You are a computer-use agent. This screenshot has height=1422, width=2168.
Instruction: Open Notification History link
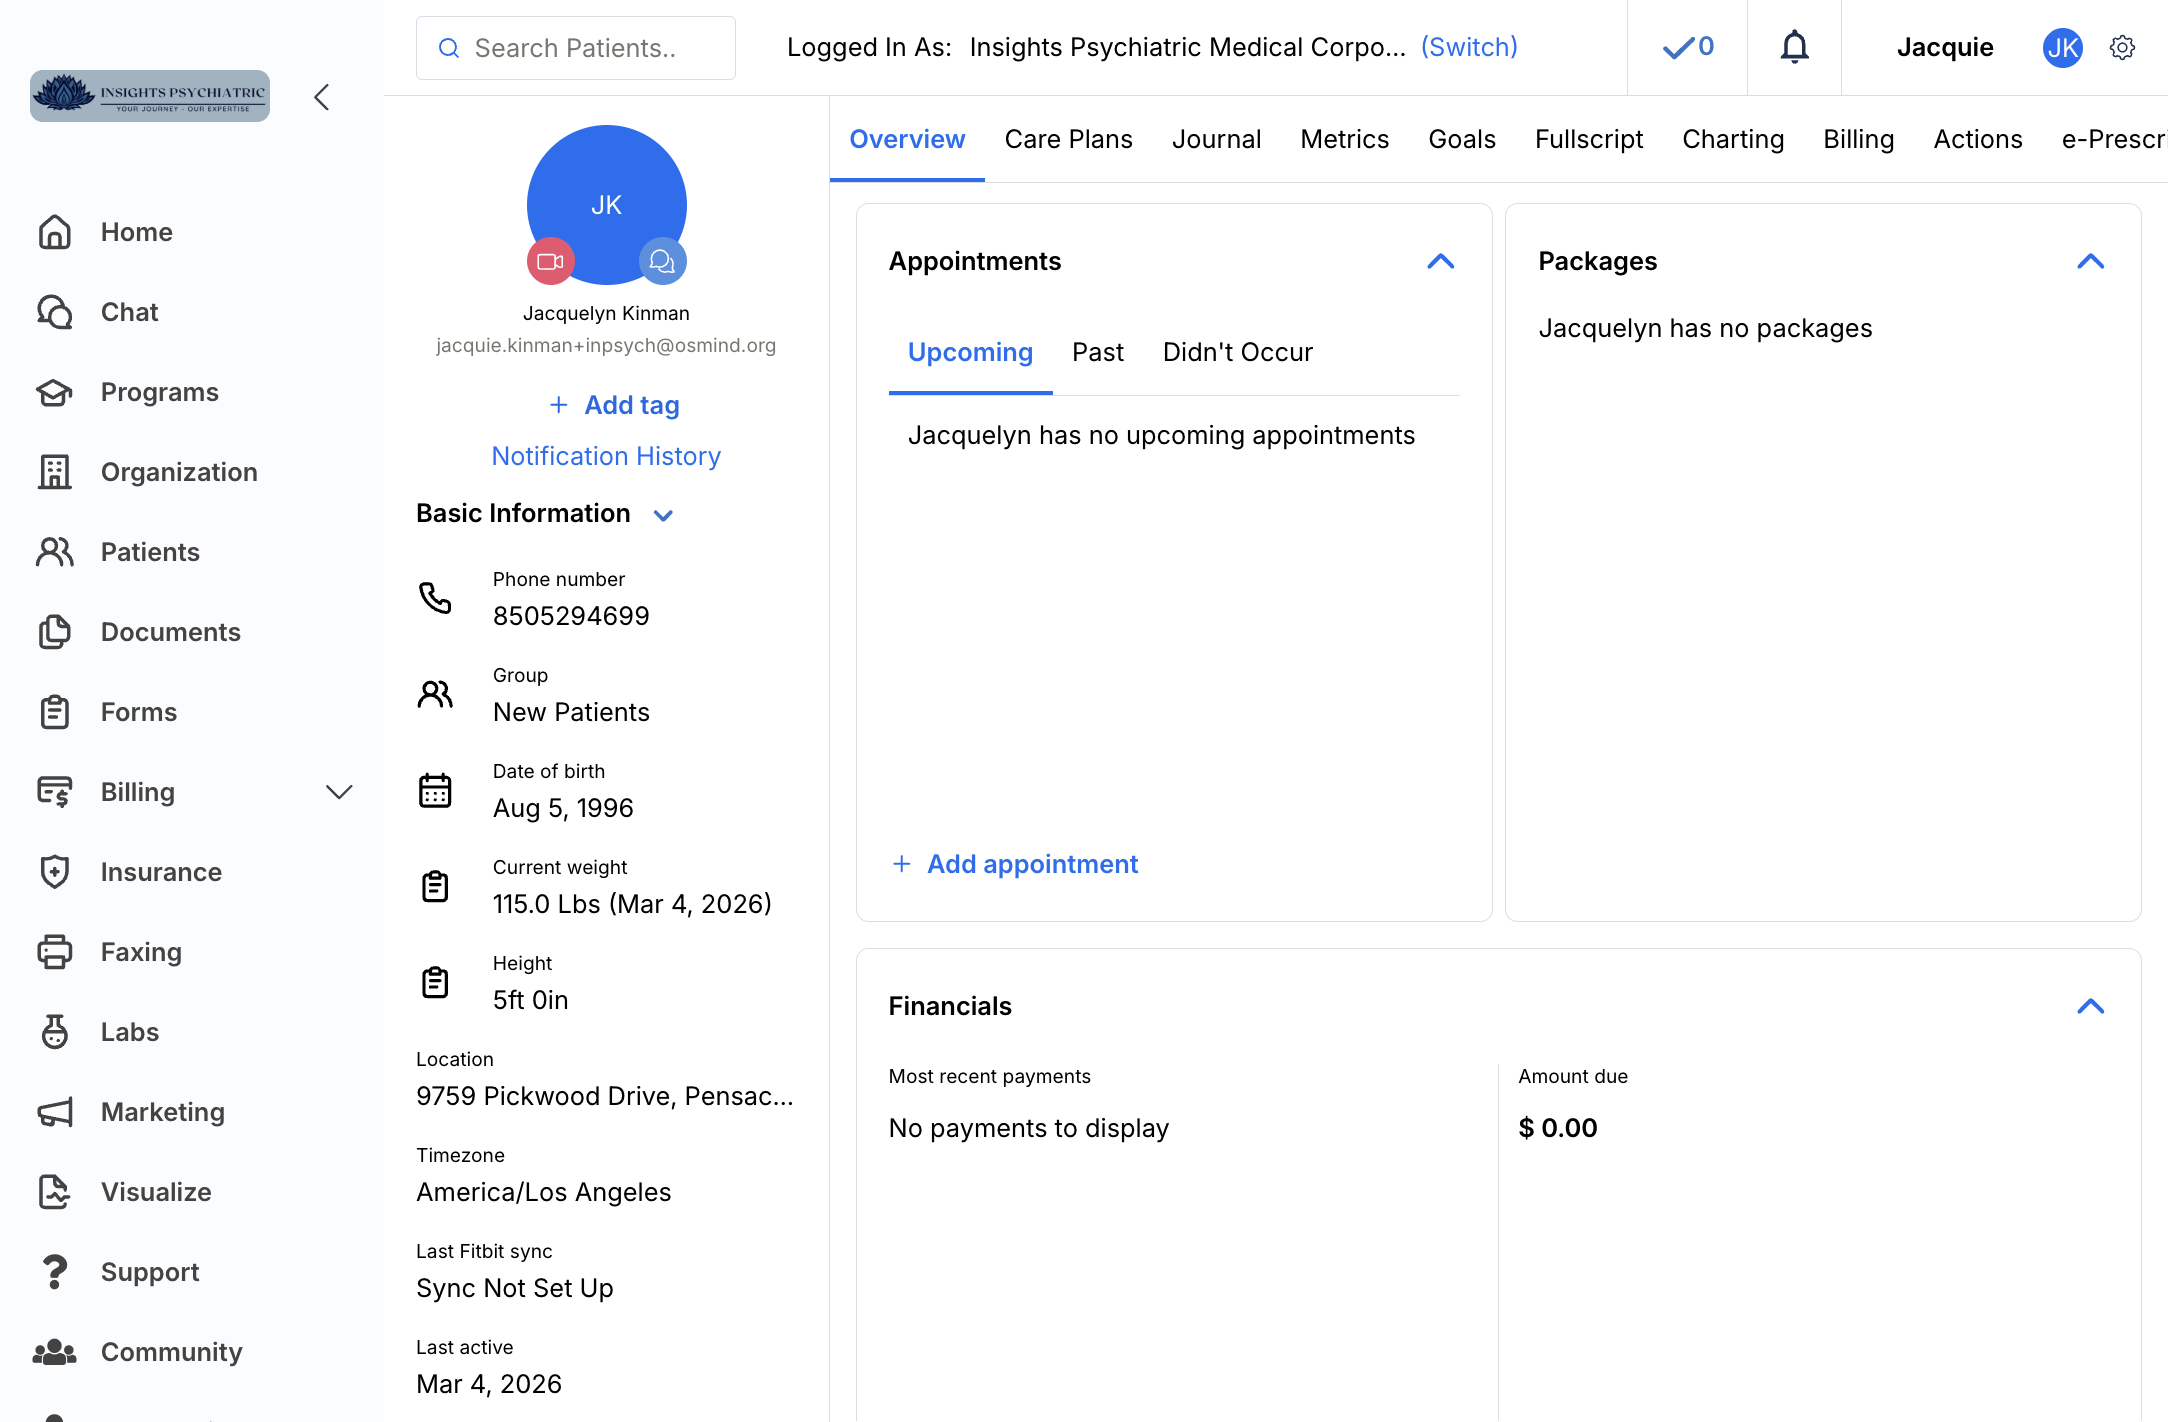click(606, 456)
